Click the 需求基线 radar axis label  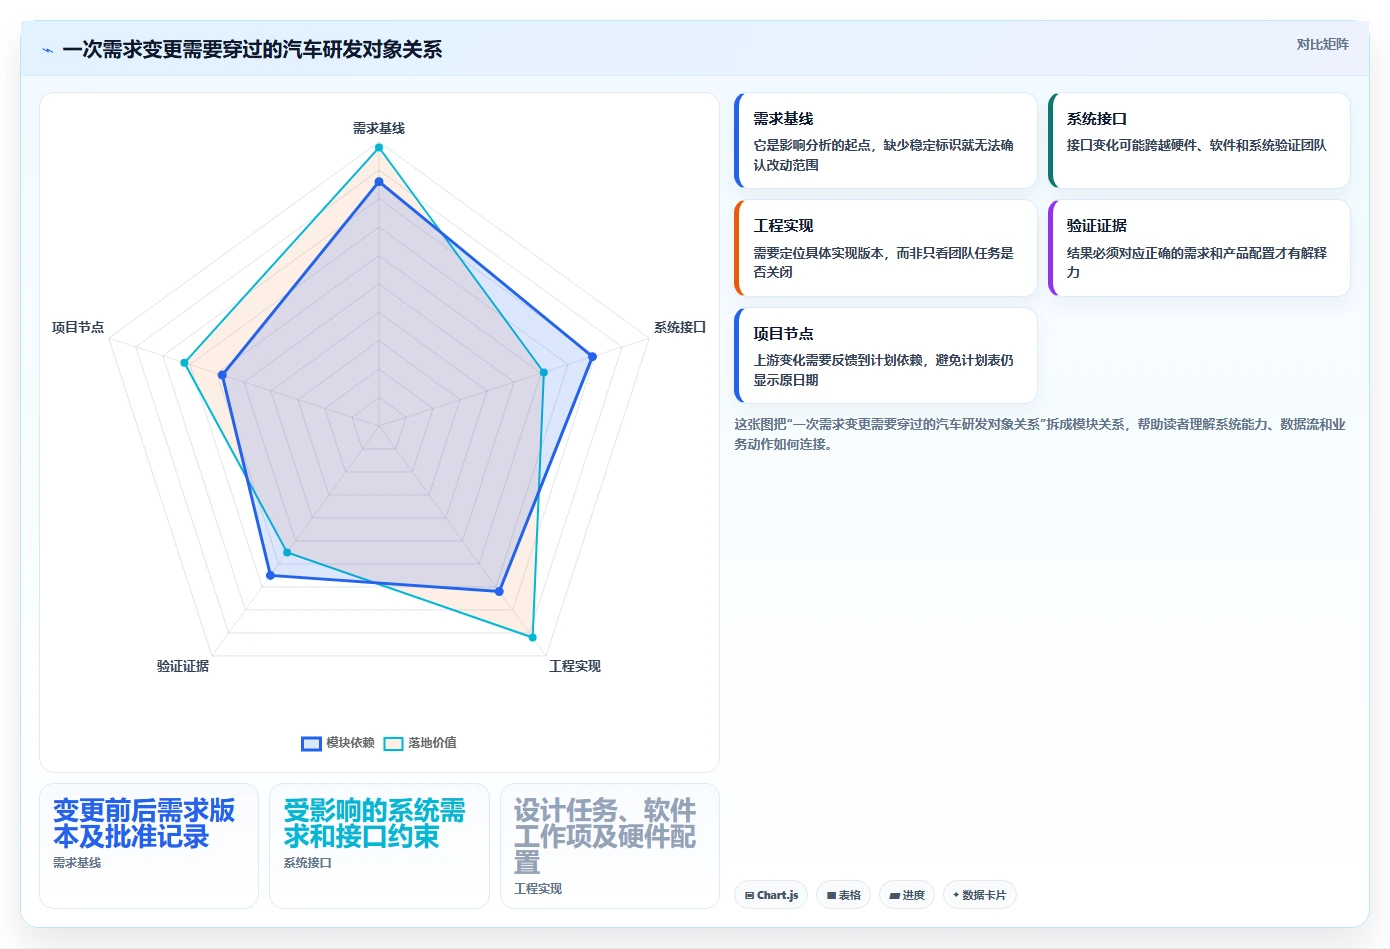(x=379, y=128)
